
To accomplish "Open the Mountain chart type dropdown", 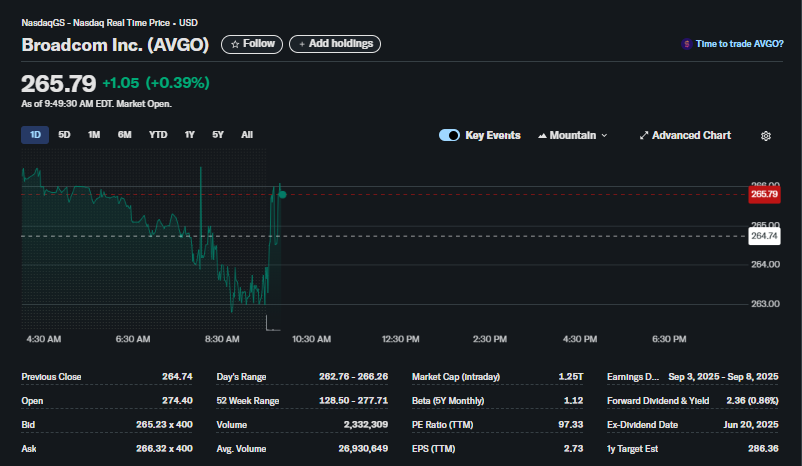I will tap(573, 136).
